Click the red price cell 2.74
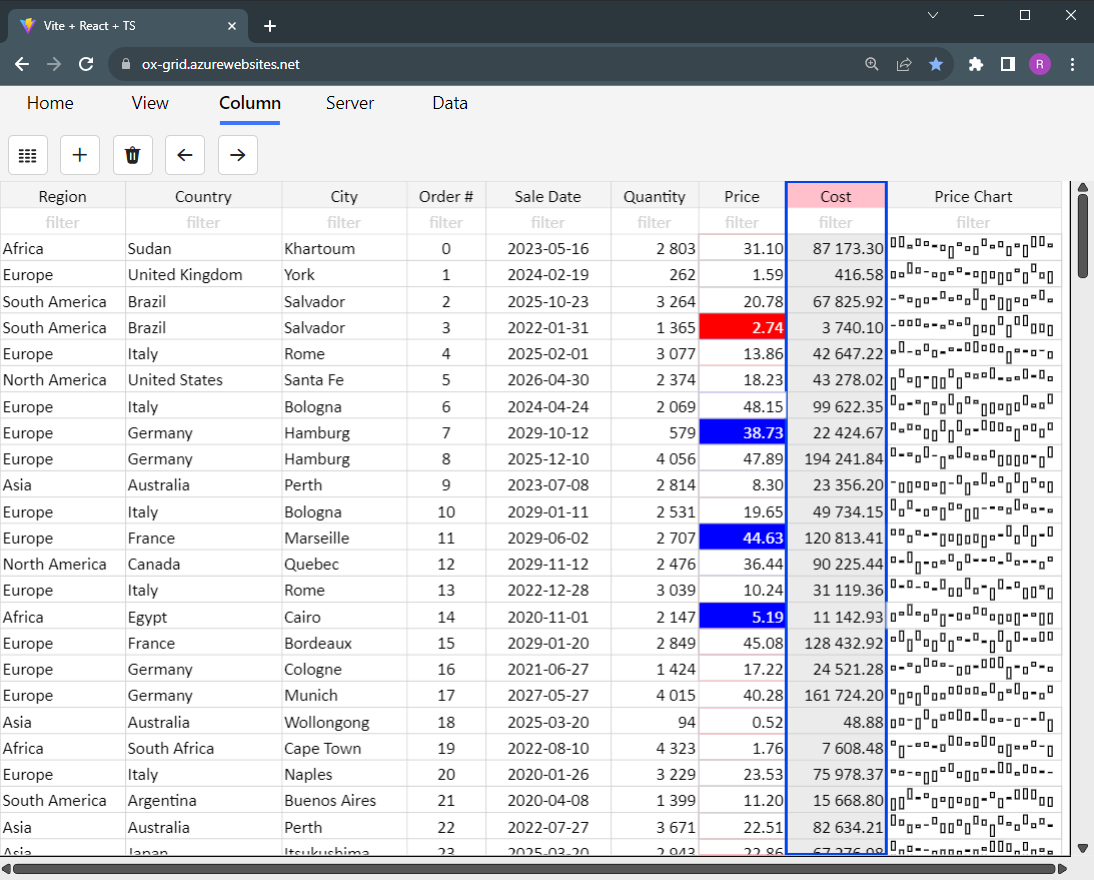Screen dimensions: 1094x880 (x=741, y=327)
